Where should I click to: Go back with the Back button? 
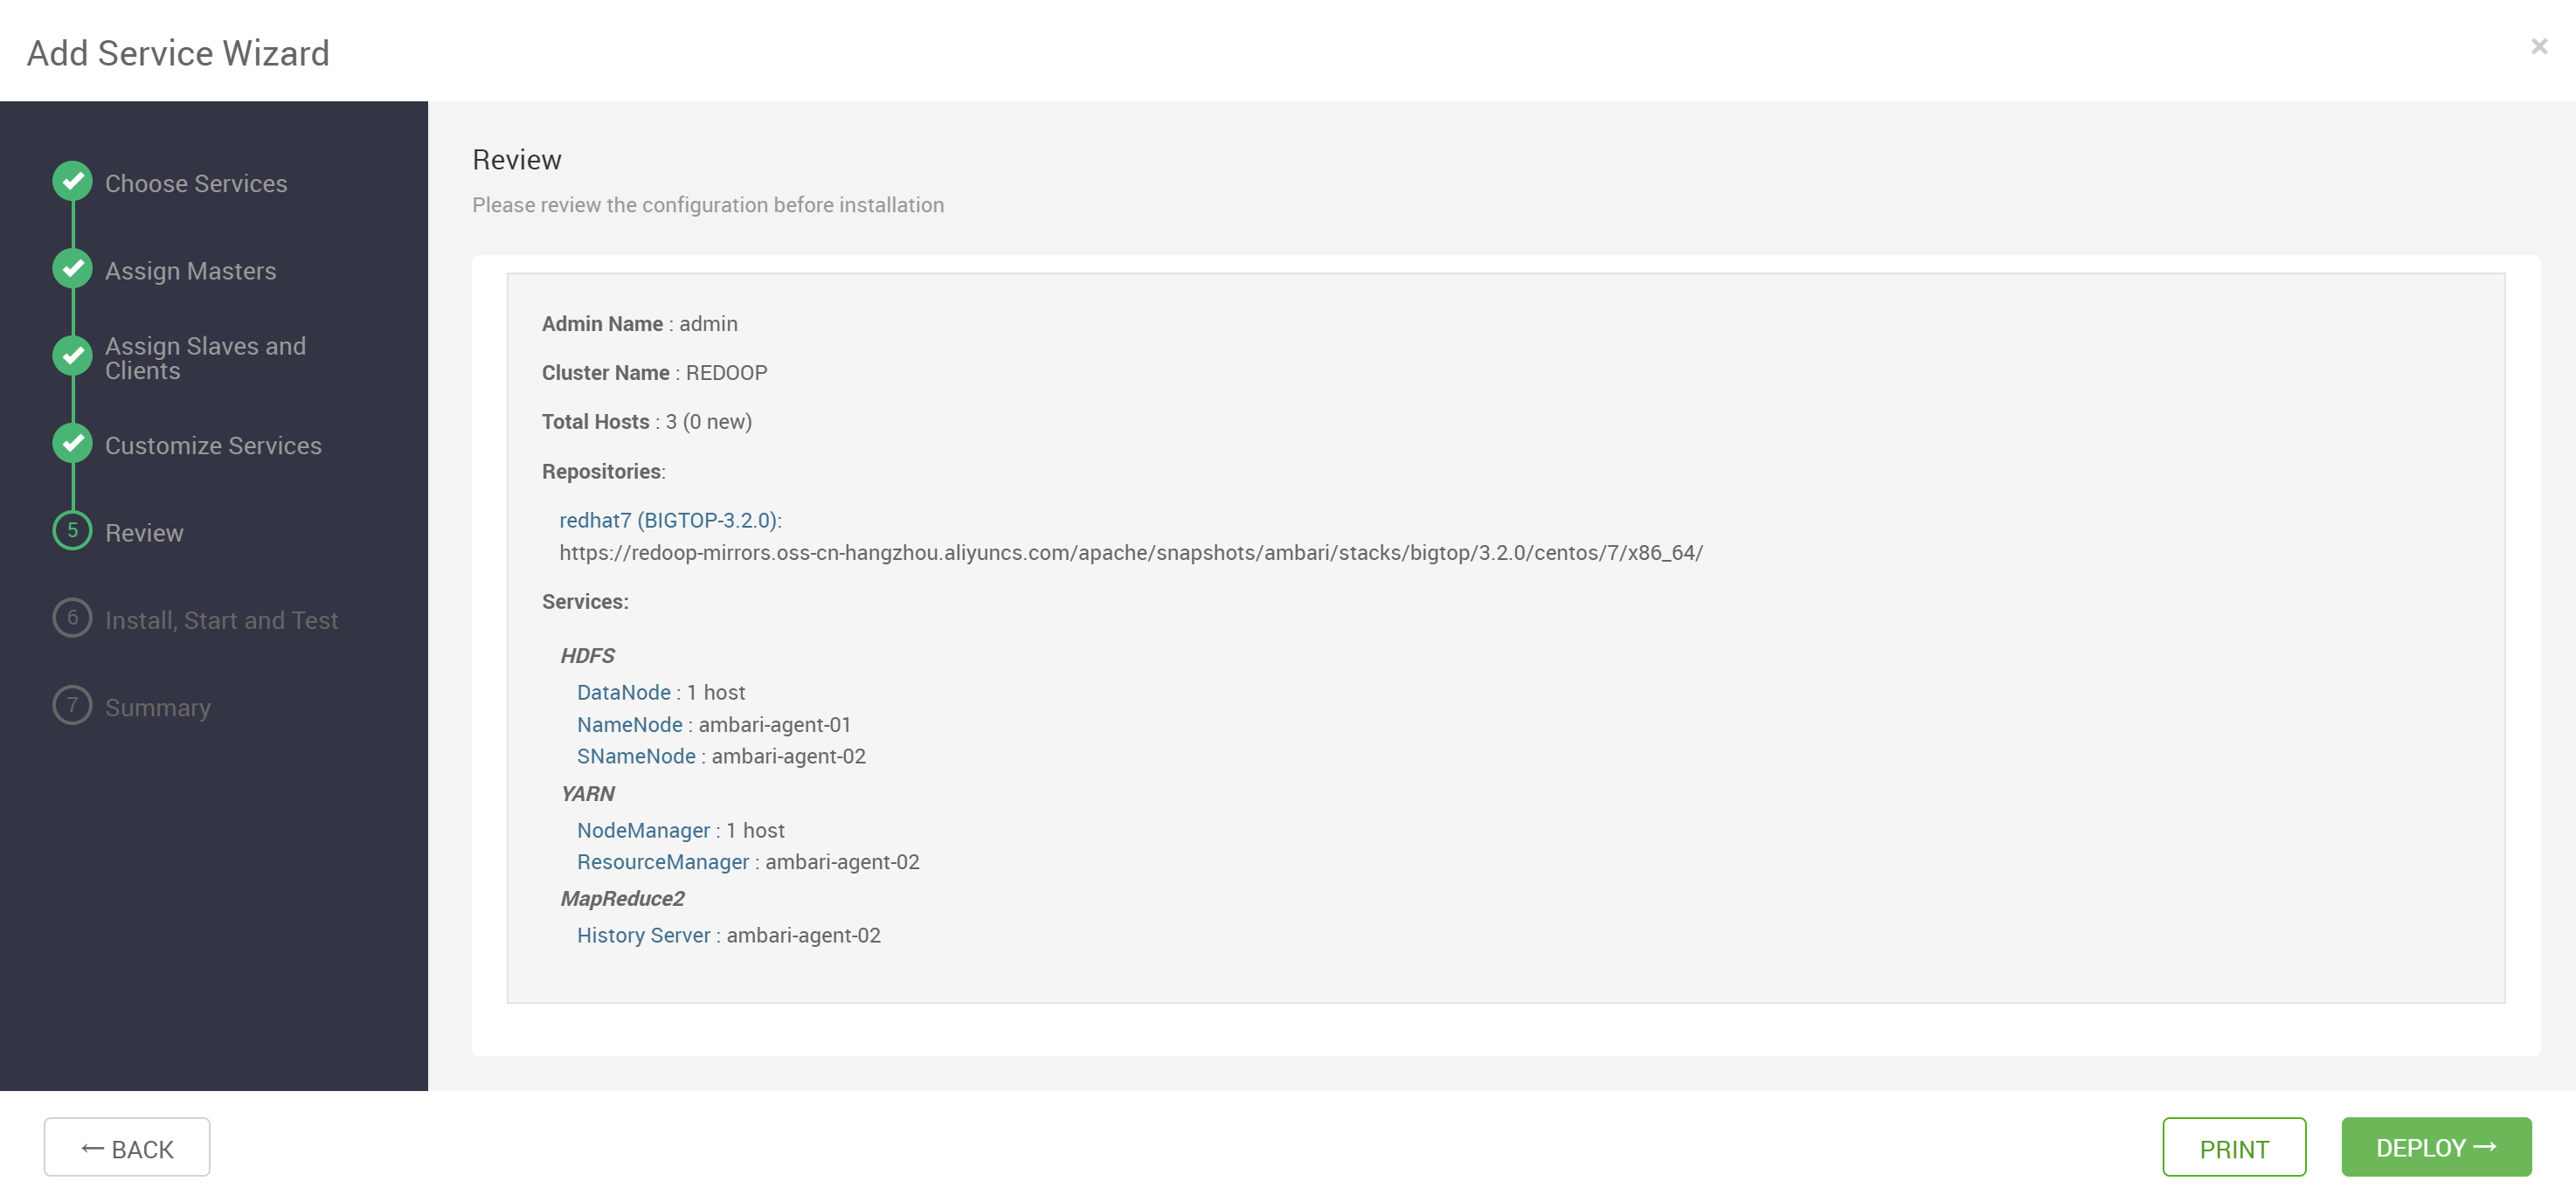tap(127, 1148)
